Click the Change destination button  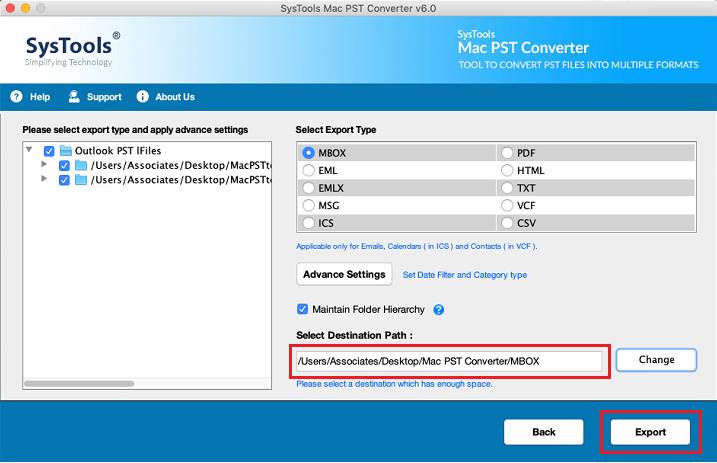pyautogui.click(x=656, y=360)
